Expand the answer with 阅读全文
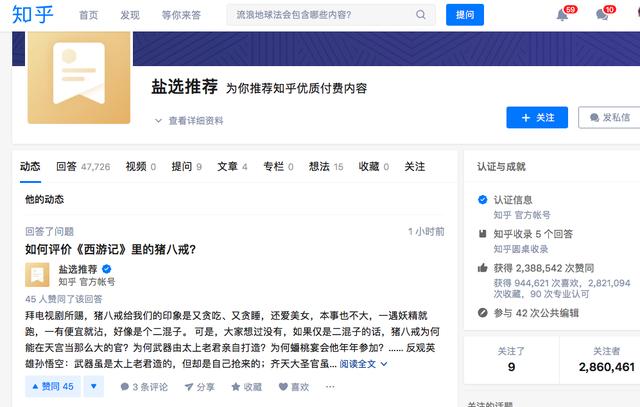 click(363, 364)
